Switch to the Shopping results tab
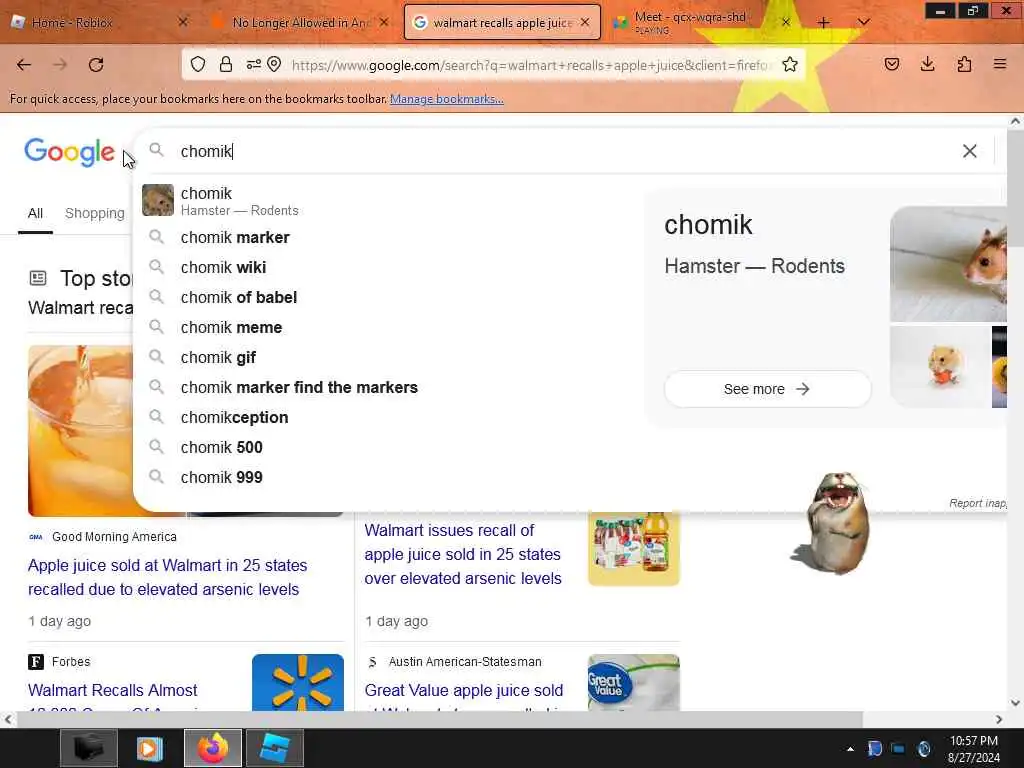 [95, 214]
